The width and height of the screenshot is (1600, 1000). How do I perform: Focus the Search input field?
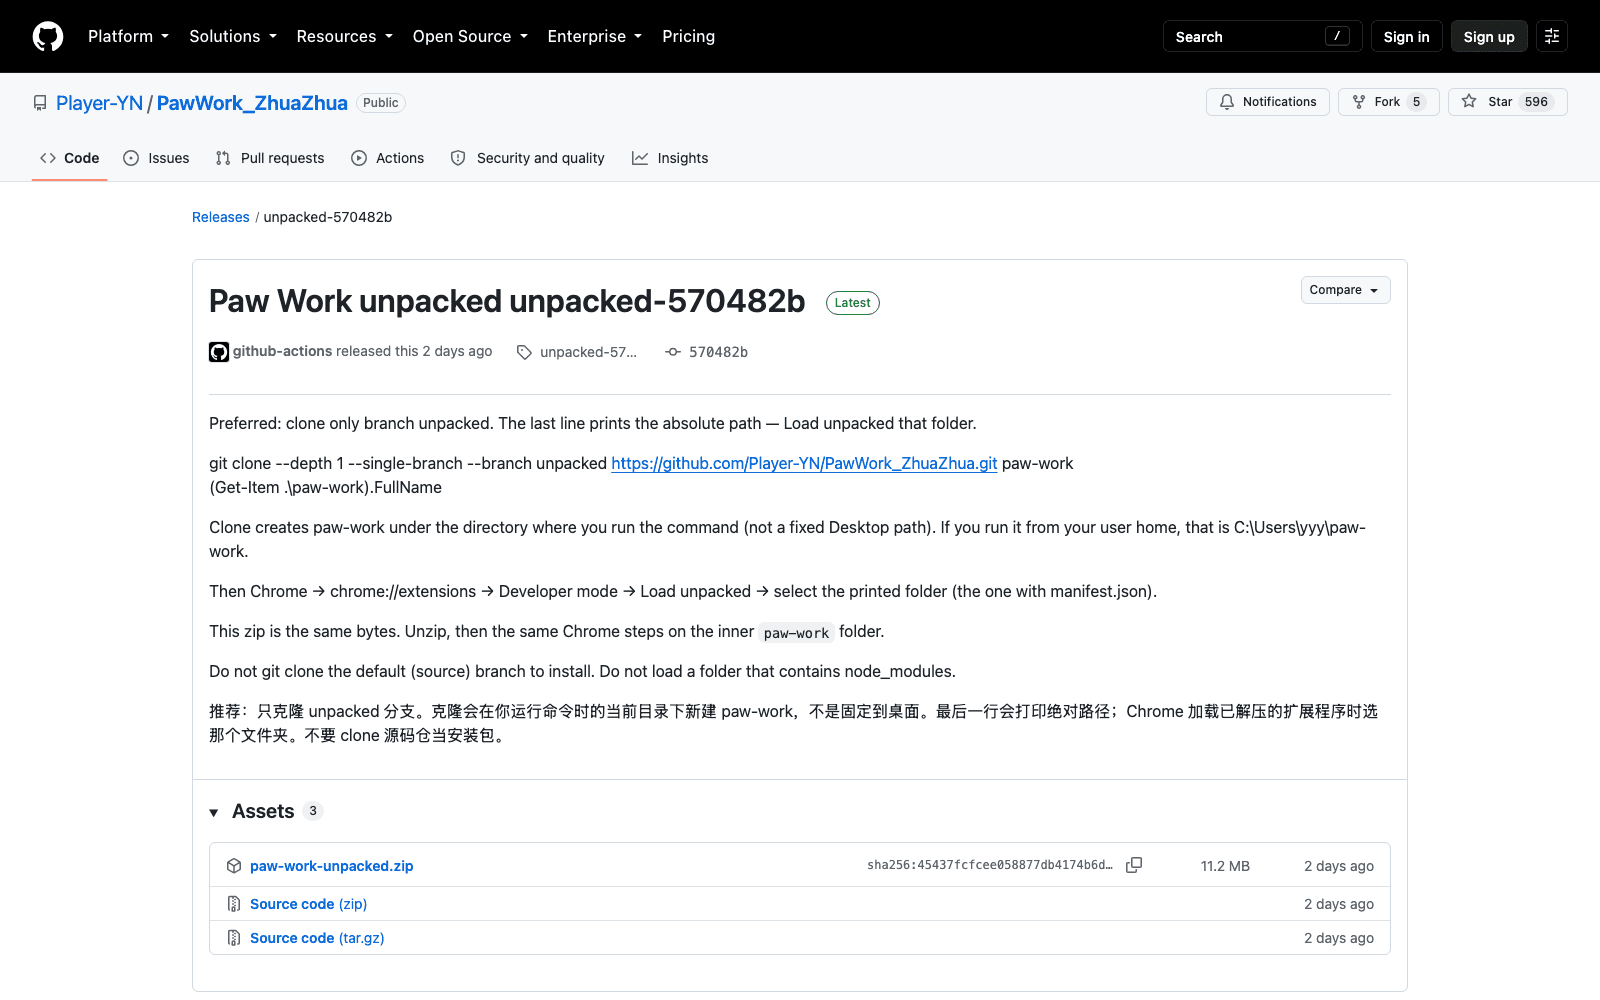coord(1263,36)
